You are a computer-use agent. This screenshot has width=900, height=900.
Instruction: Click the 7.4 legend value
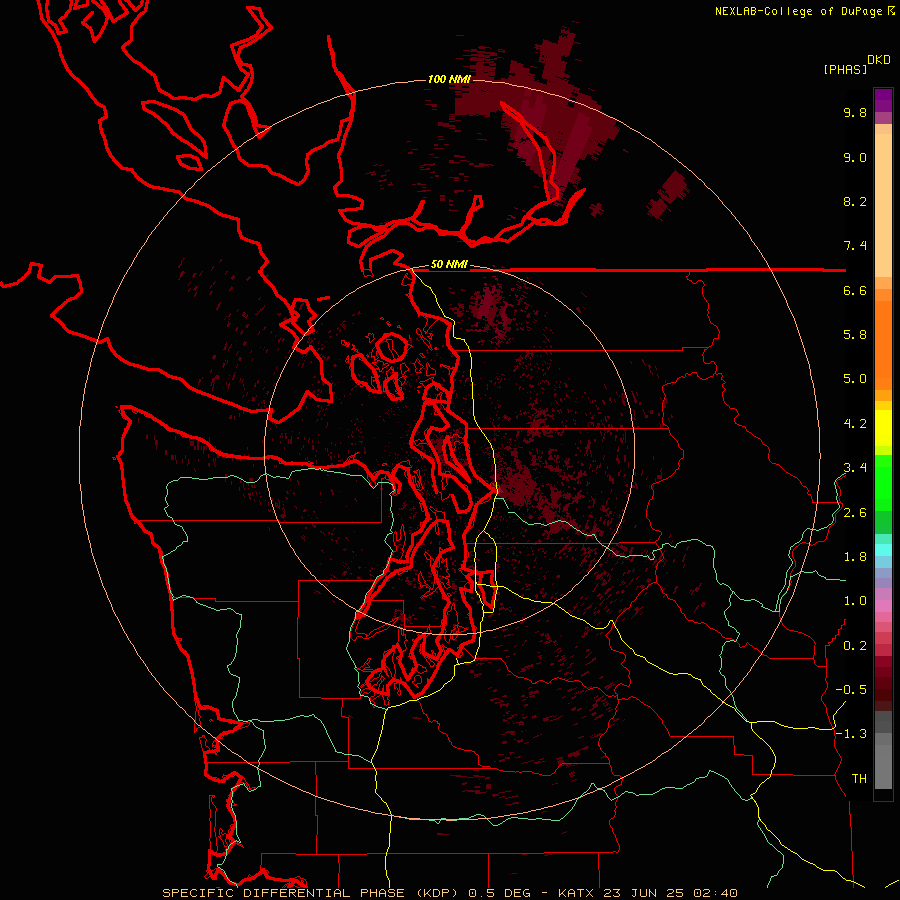[855, 246]
